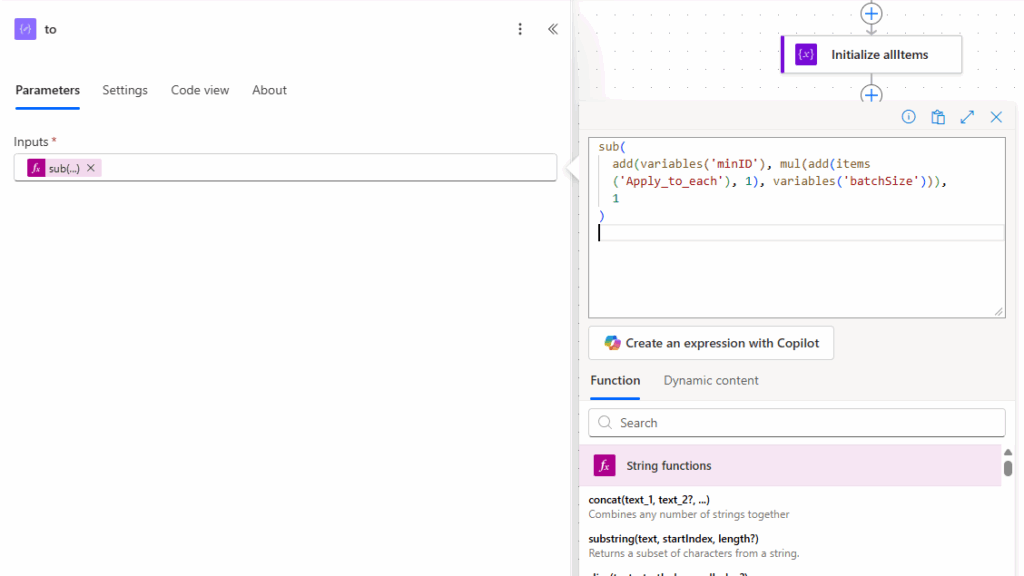Click the fx icon on the sub token

tap(36, 168)
